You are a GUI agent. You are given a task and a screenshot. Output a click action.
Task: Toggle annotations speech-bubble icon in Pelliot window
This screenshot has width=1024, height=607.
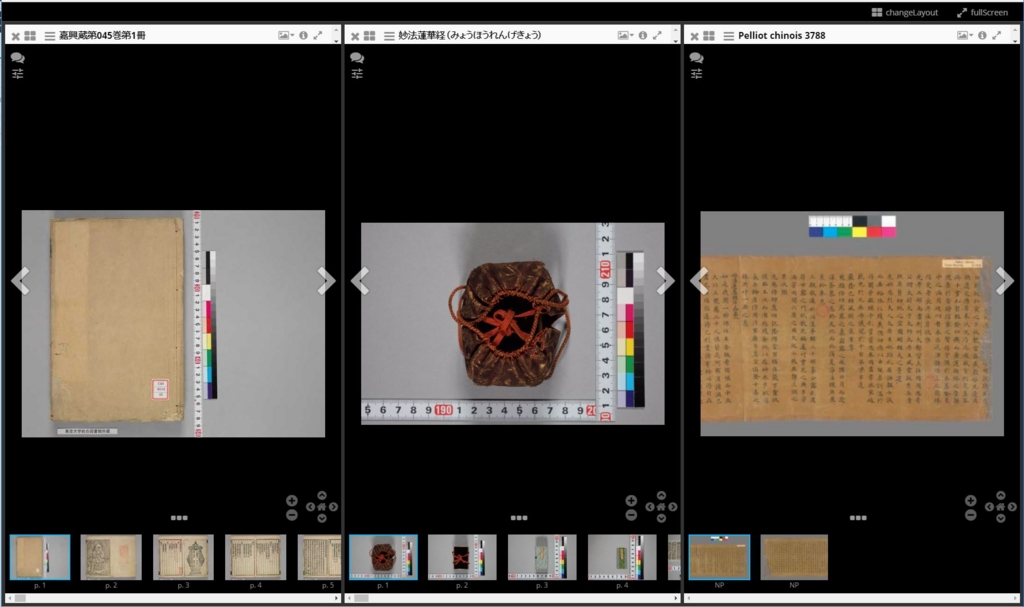pos(697,57)
